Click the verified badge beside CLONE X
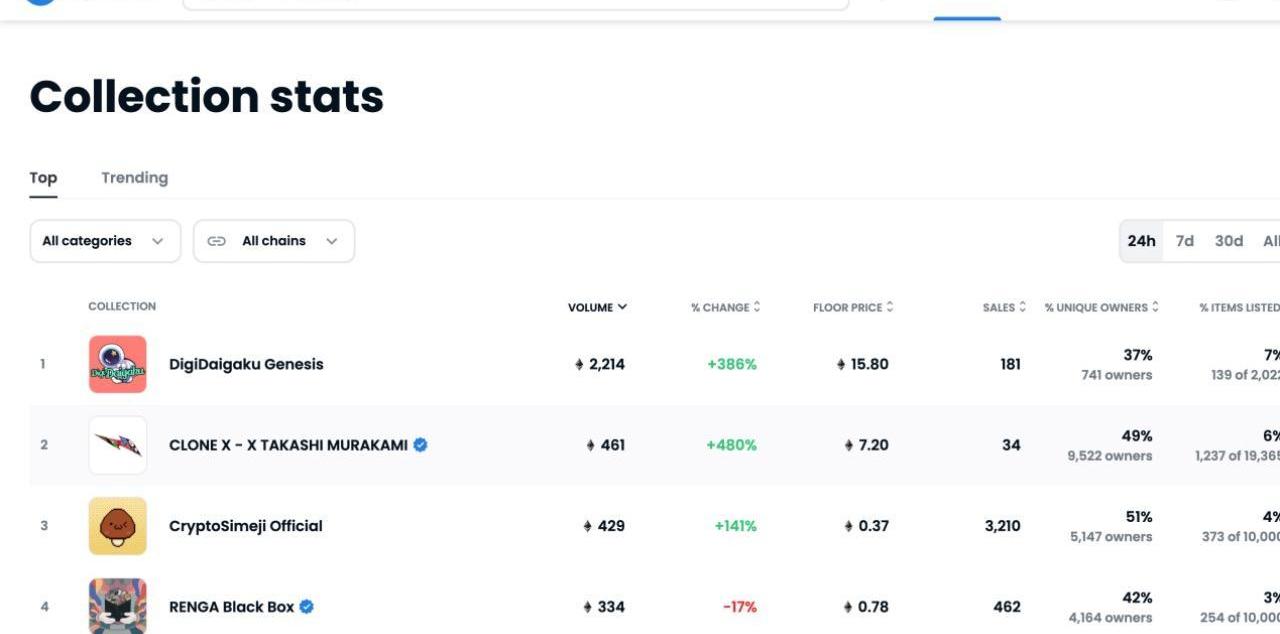The height and width of the screenshot is (634, 1280). (421, 445)
